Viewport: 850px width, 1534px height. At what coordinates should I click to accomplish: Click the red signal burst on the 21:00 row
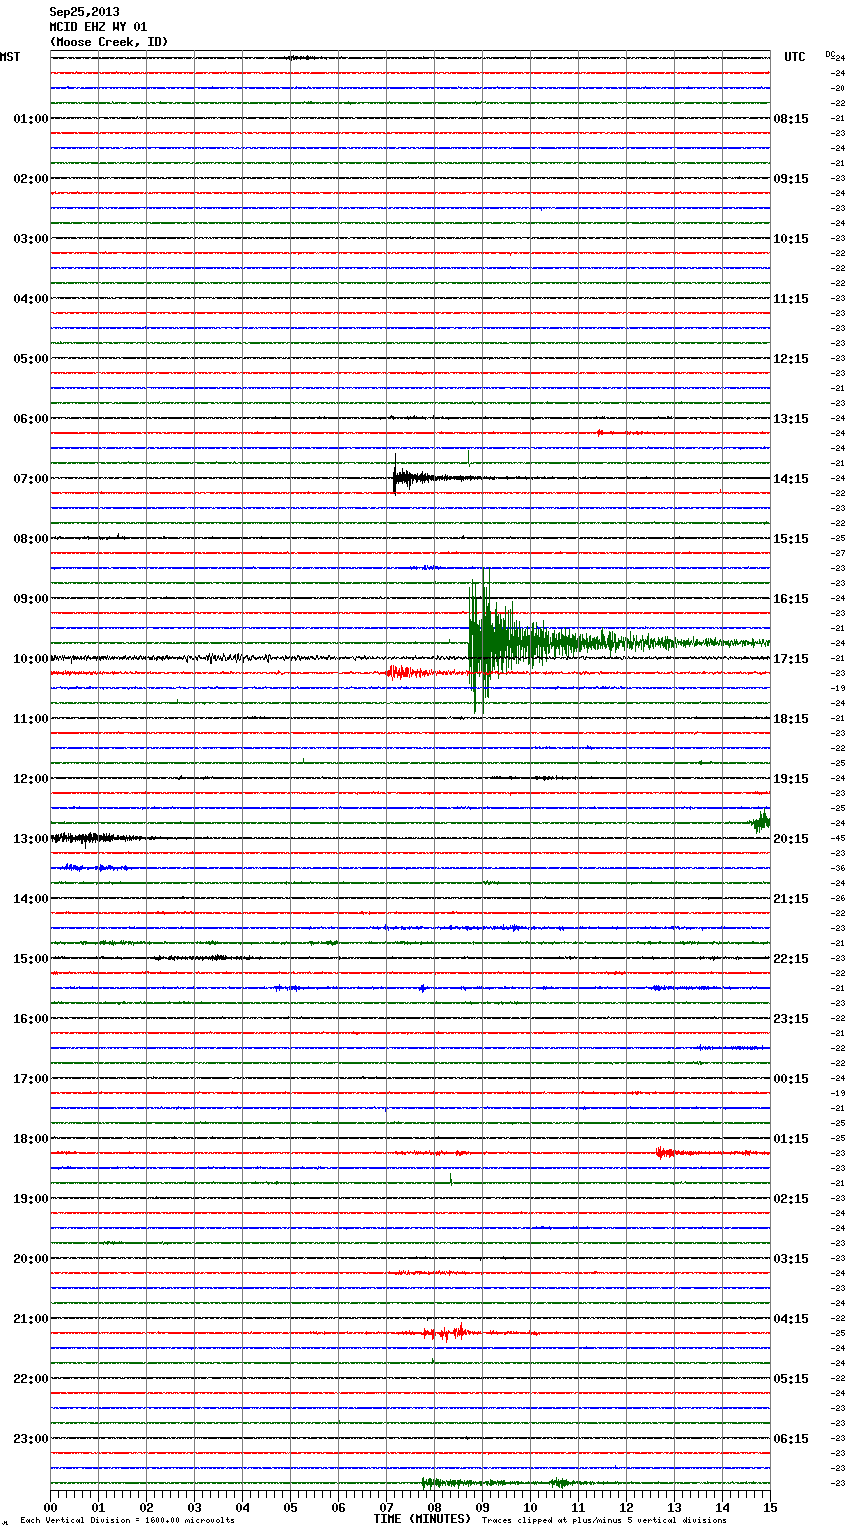[445, 1332]
